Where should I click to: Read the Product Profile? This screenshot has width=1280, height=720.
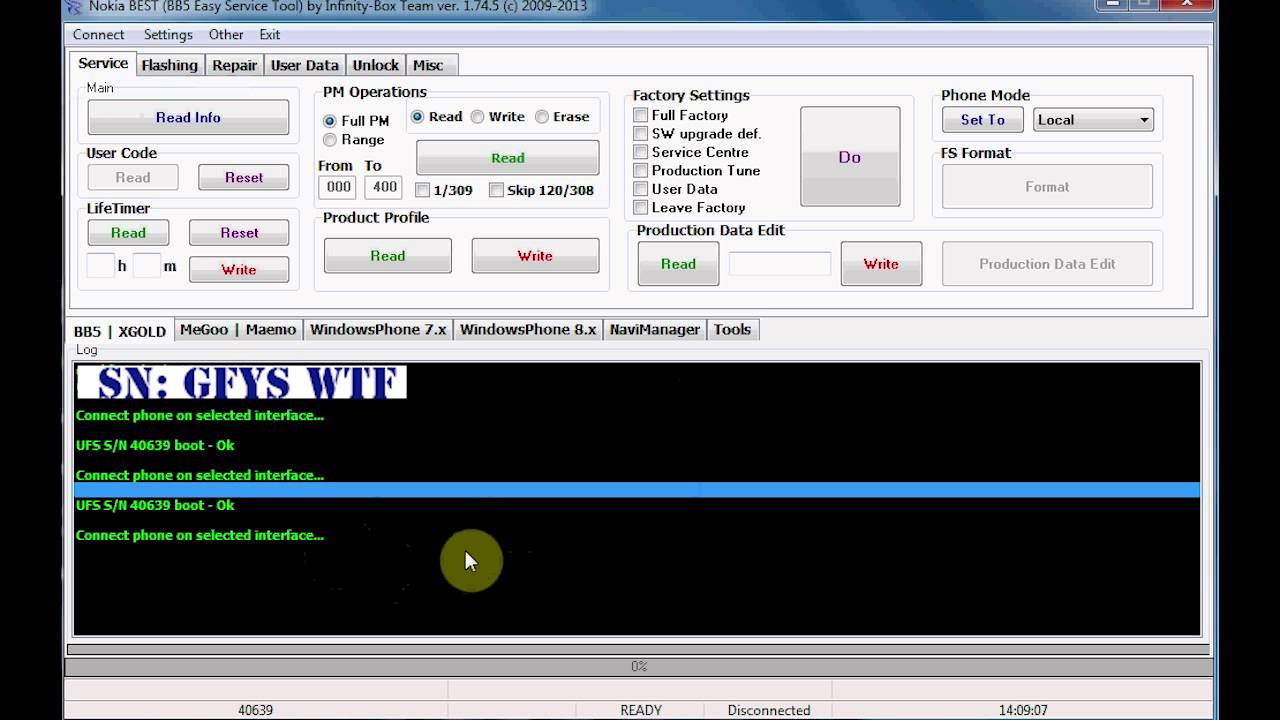(388, 256)
